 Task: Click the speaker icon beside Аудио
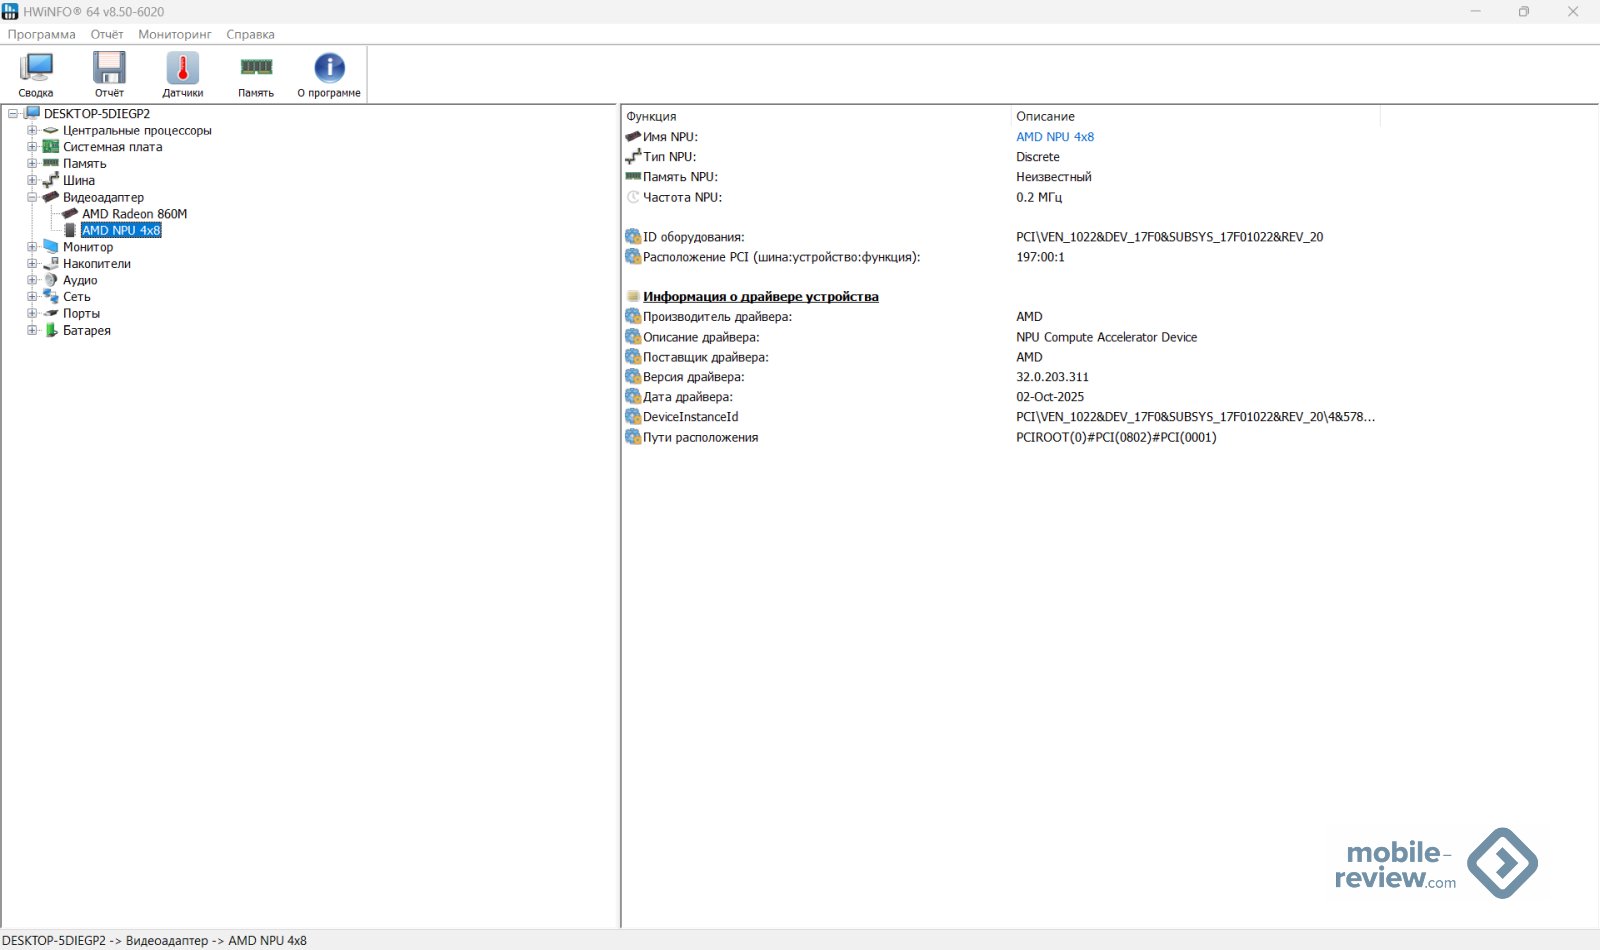click(51, 280)
